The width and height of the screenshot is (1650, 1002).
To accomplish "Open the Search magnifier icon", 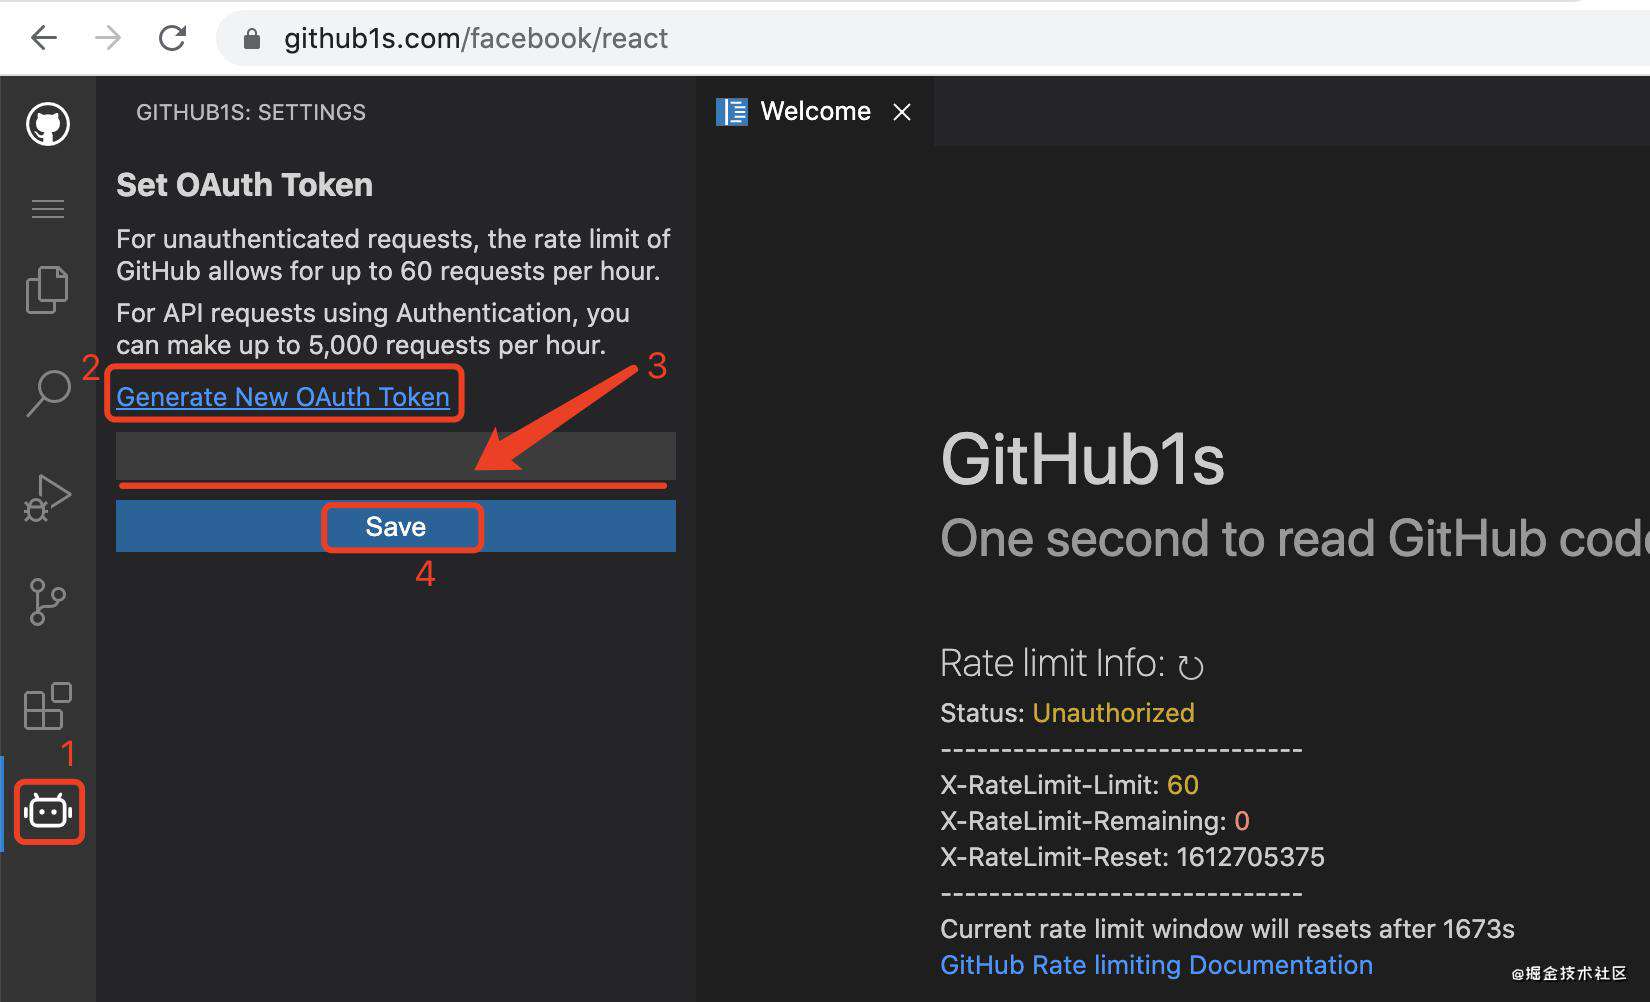I will pos(48,393).
